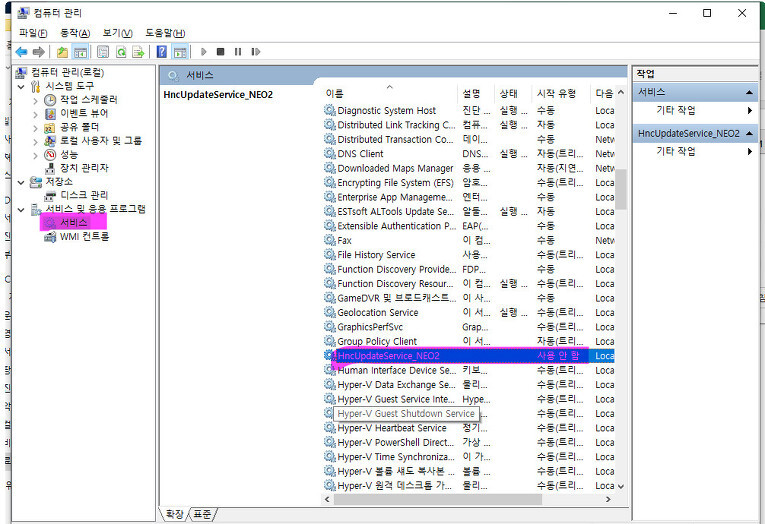
Task: Click the Back arrow toolbar icon
Action: click(21, 51)
